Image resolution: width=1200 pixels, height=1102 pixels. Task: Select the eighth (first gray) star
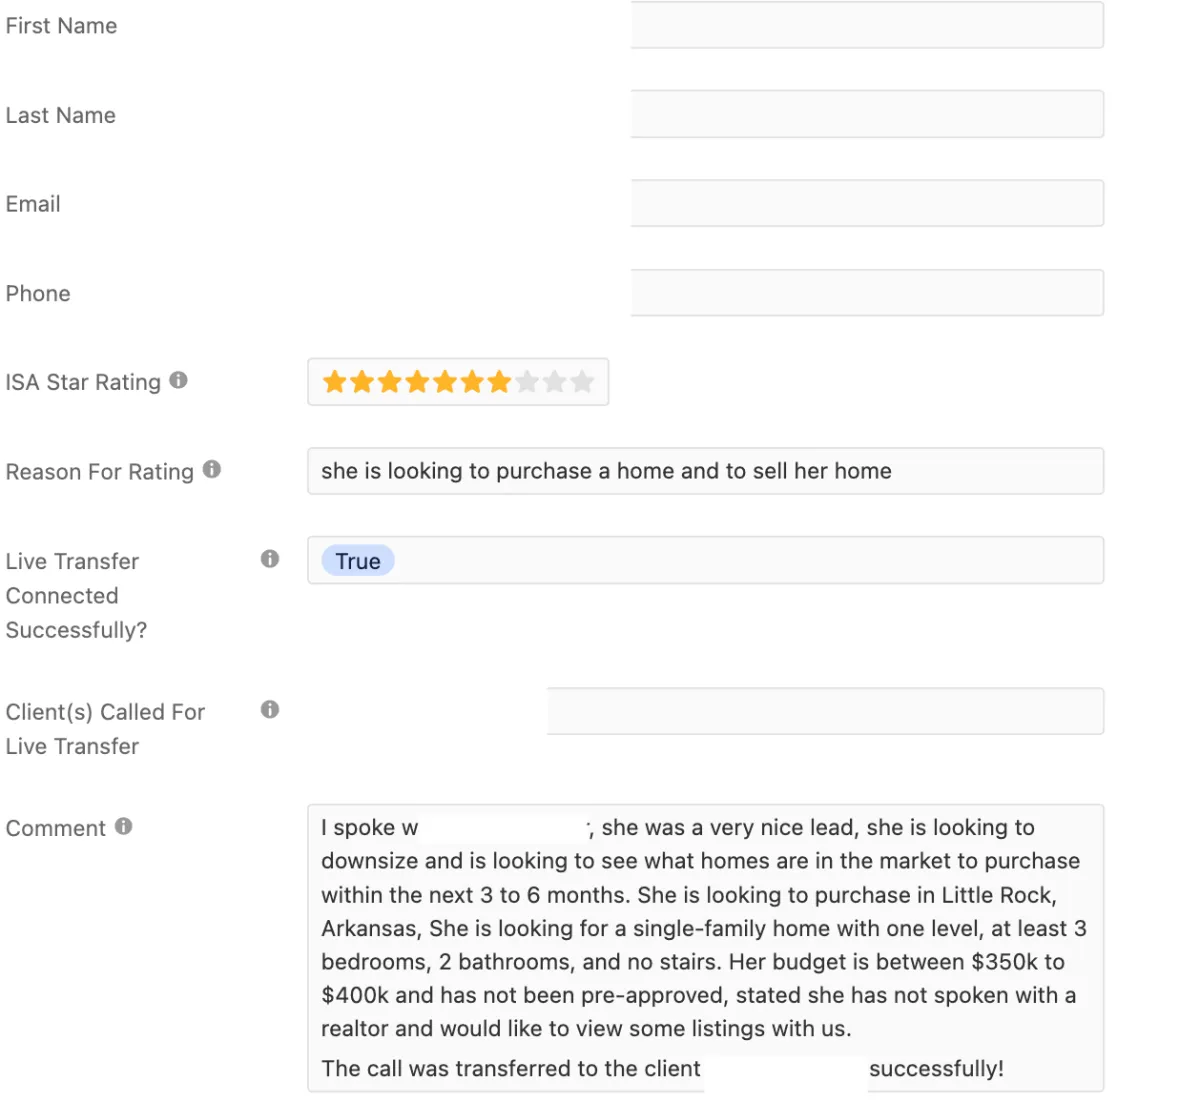pyautogui.click(x=527, y=382)
